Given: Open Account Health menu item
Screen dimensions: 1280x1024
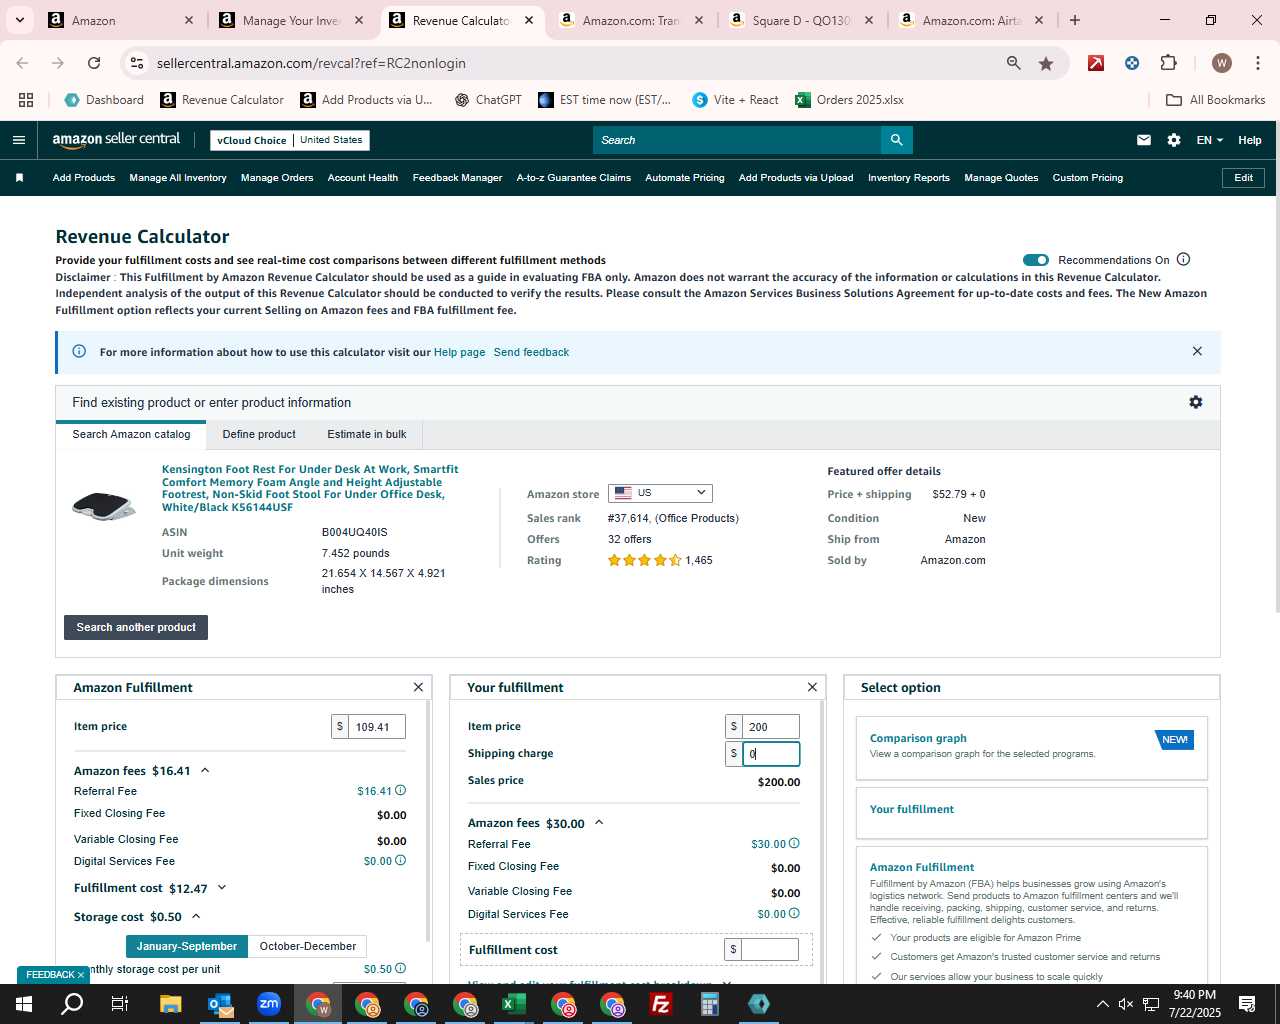Looking at the screenshot, I should [363, 178].
